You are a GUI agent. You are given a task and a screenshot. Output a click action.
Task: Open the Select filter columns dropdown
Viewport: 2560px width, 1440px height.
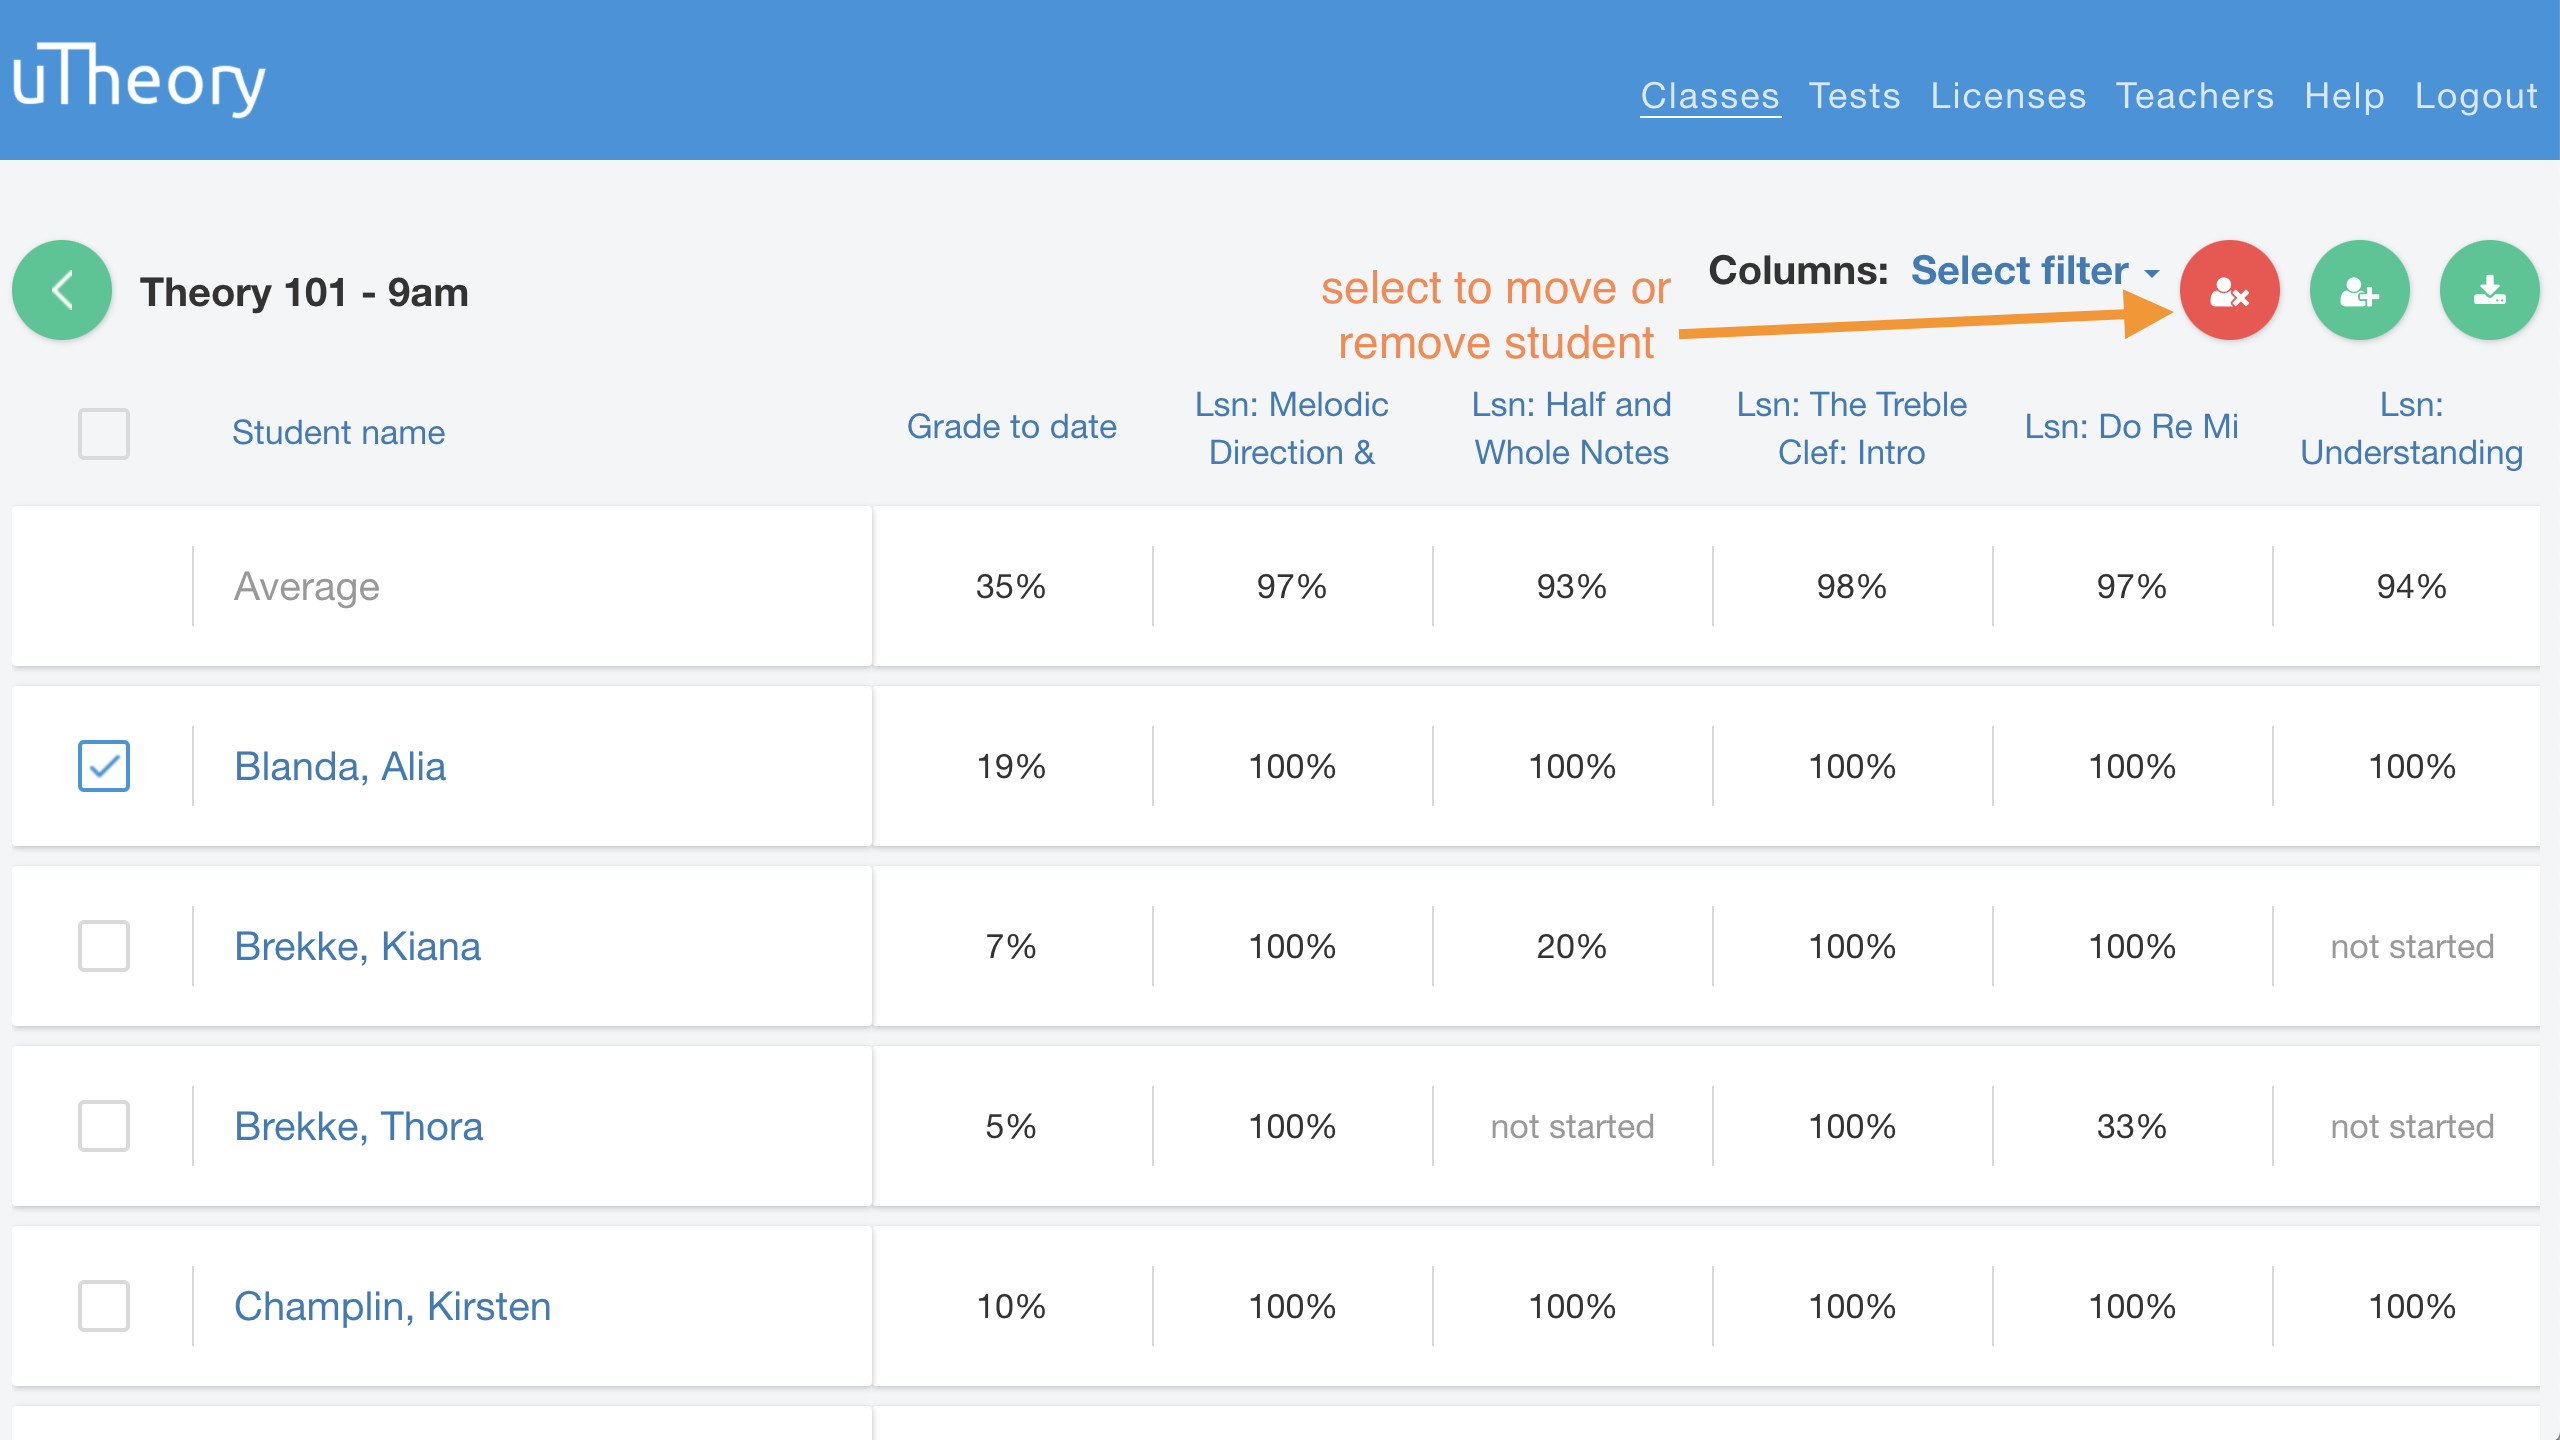coord(2035,271)
